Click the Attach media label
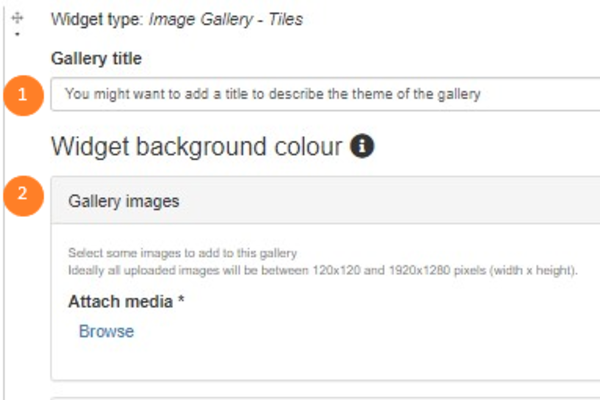 pos(120,301)
